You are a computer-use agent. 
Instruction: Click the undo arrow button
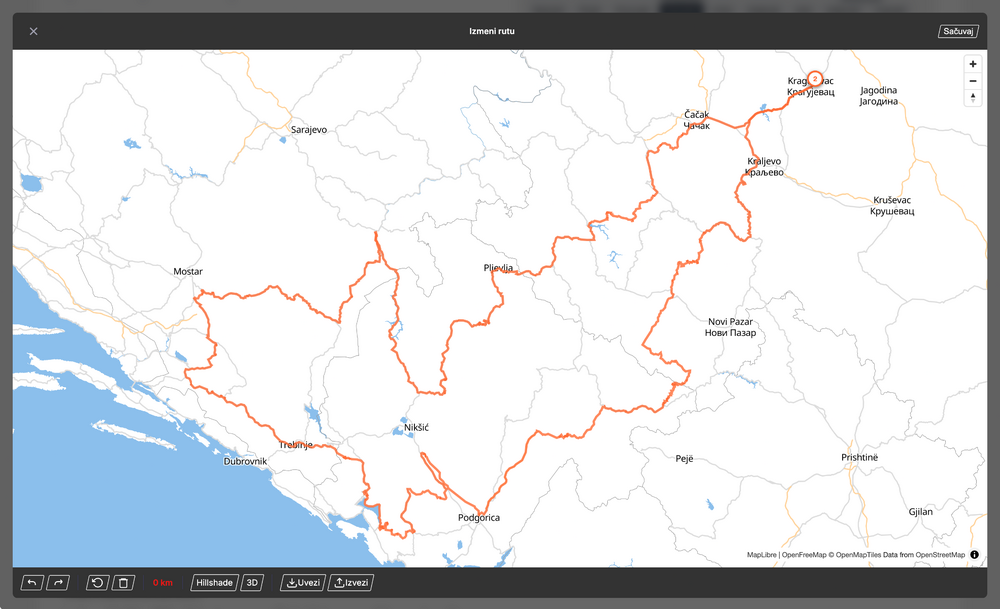click(x=32, y=583)
